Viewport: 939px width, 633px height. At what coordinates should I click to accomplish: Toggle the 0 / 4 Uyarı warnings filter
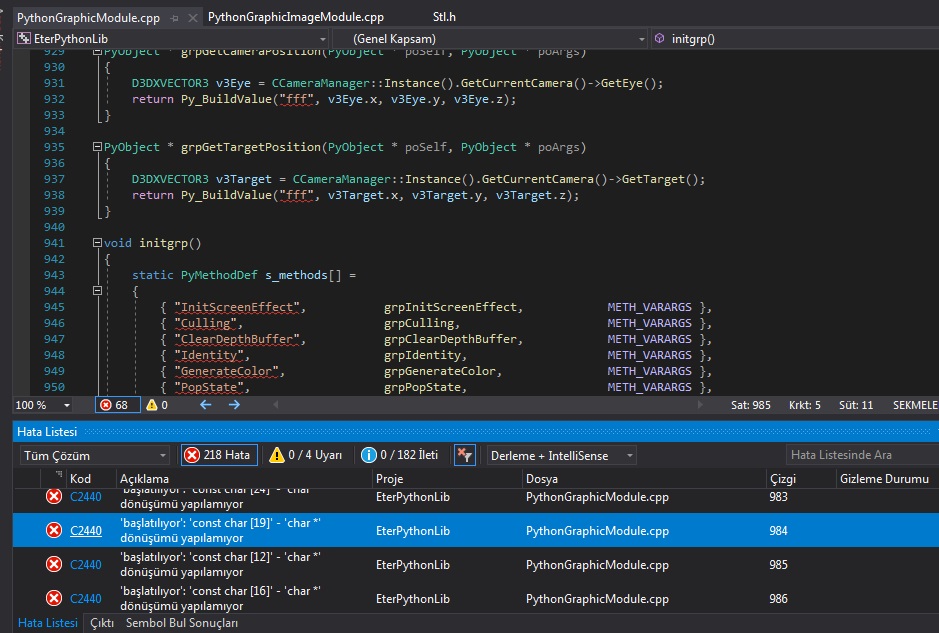[305, 455]
